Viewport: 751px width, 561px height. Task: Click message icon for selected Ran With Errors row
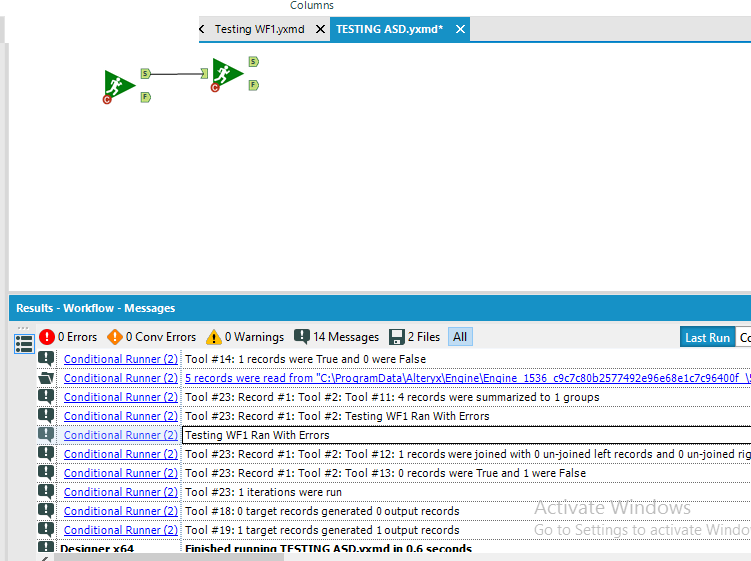tap(46, 435)
